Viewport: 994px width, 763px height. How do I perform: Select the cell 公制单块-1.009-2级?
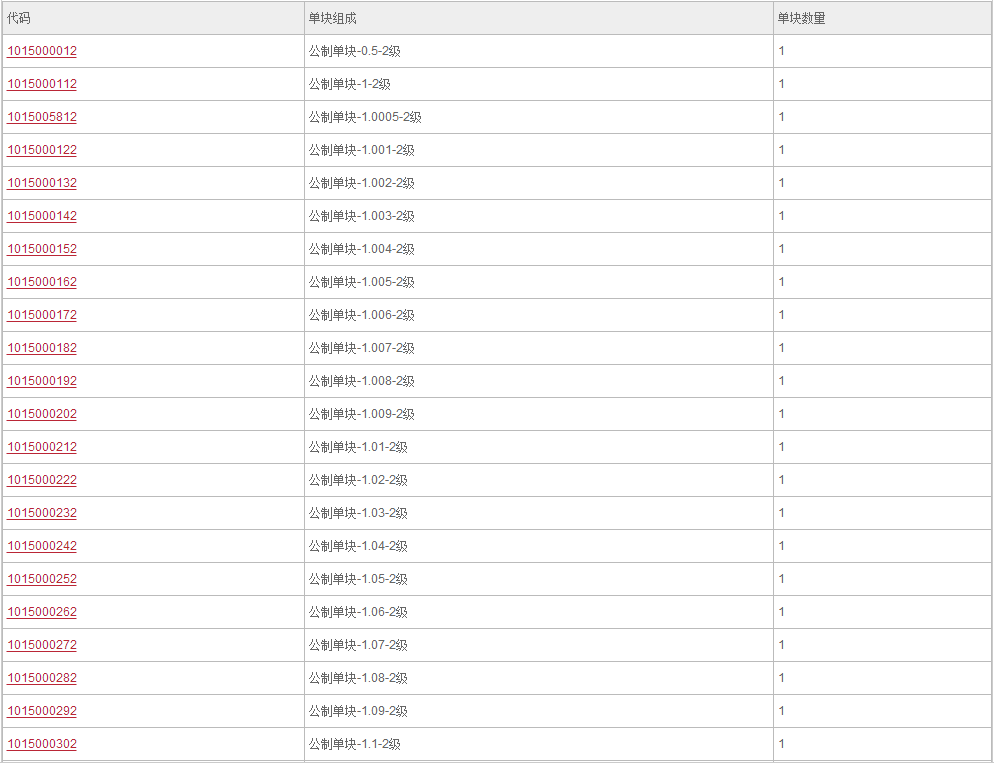pyautogui.click(x=539, y=413)
